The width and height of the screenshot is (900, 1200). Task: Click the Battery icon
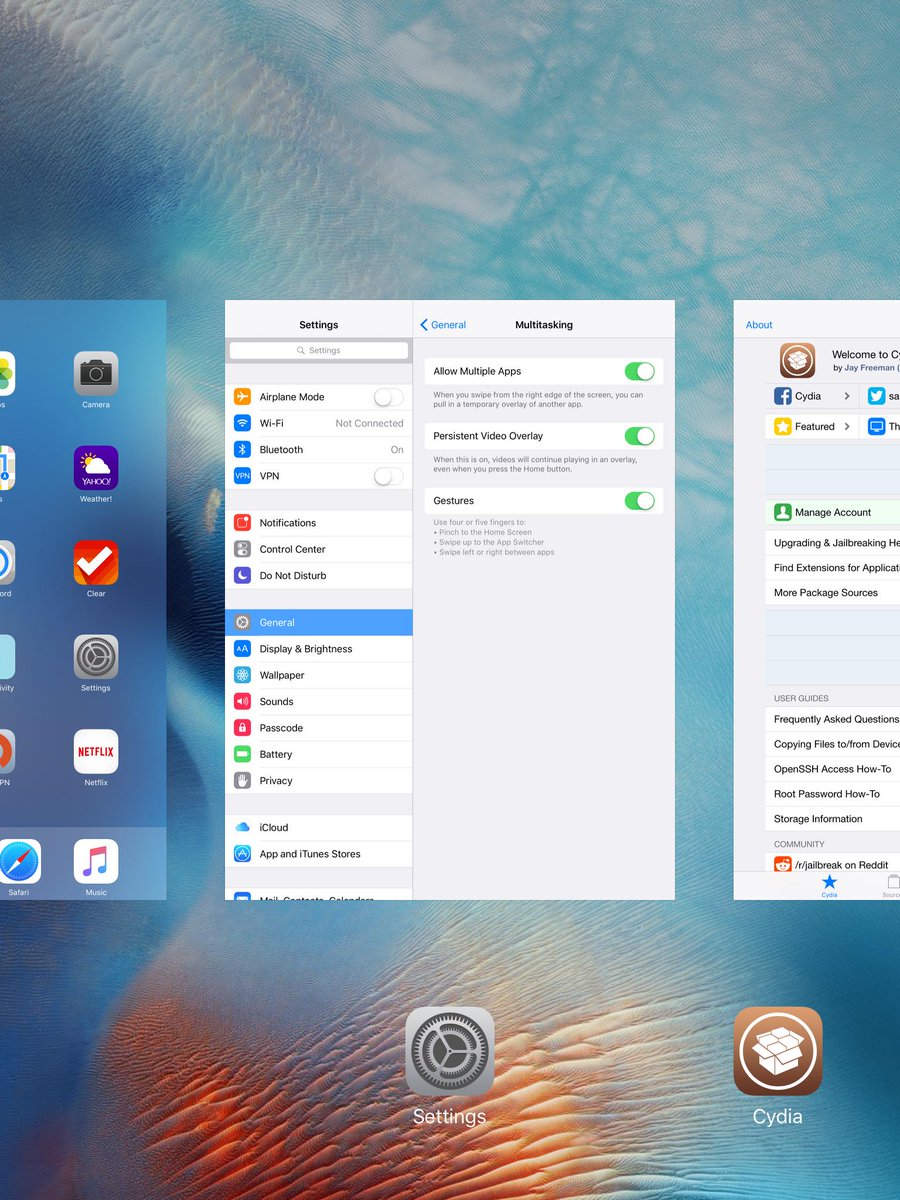pyautogui.click(x=242, y=755)
